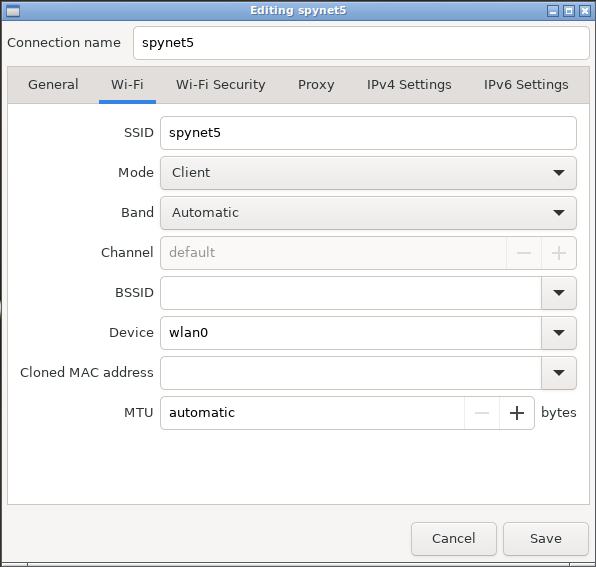Open the Mode dropdown showing Client
This screenshot has height=567, width=596.
tap(368, 173)
